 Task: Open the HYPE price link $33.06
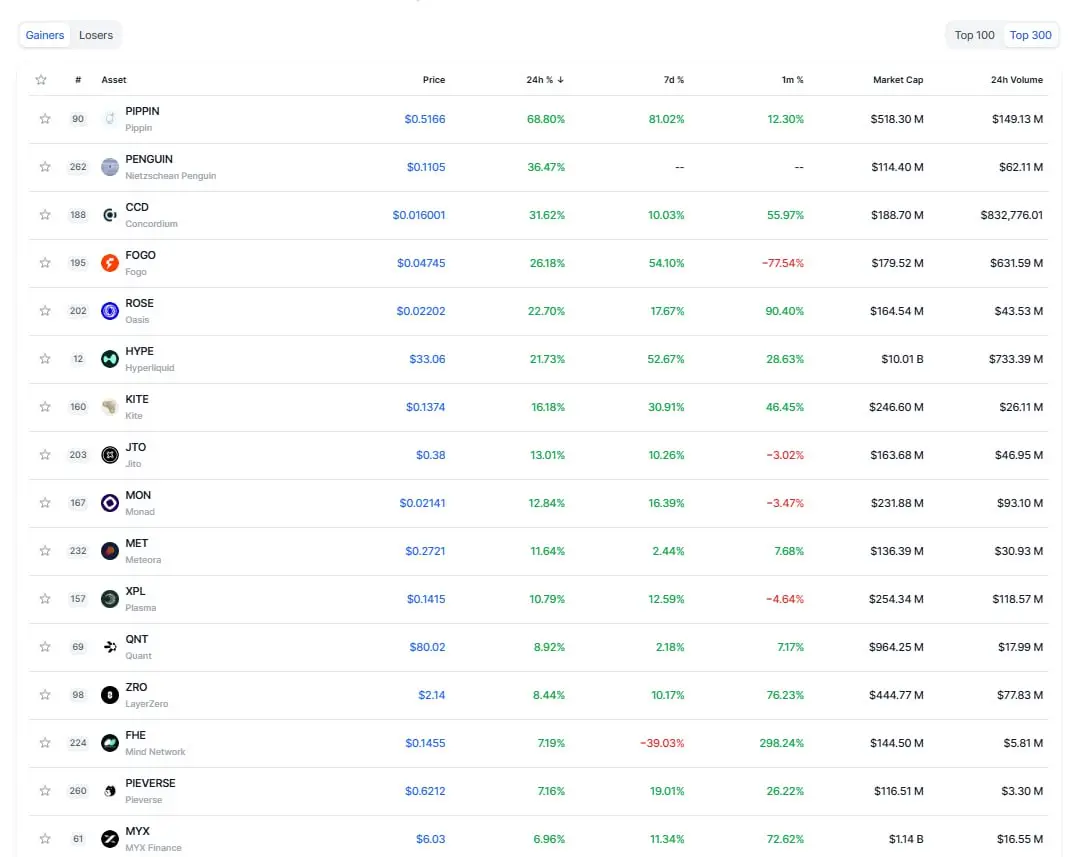(x=427, y=359)
